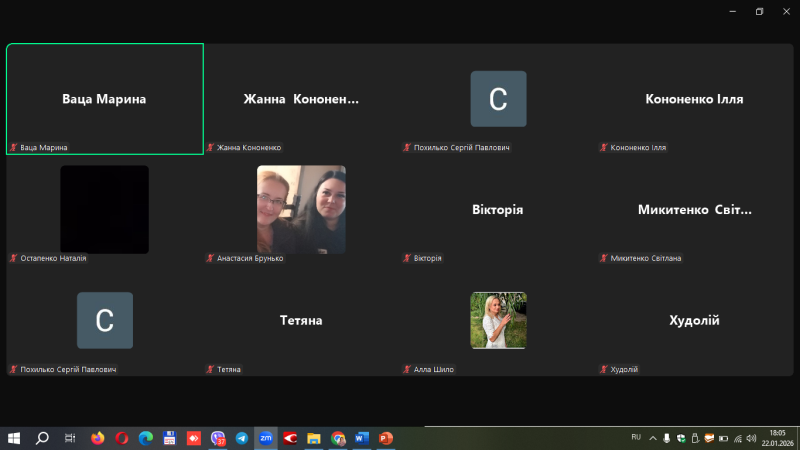This screenshot has width=800, height=450.
Task: Click the Кононенко Ілля participant tile
Action: tap(694, 99)
